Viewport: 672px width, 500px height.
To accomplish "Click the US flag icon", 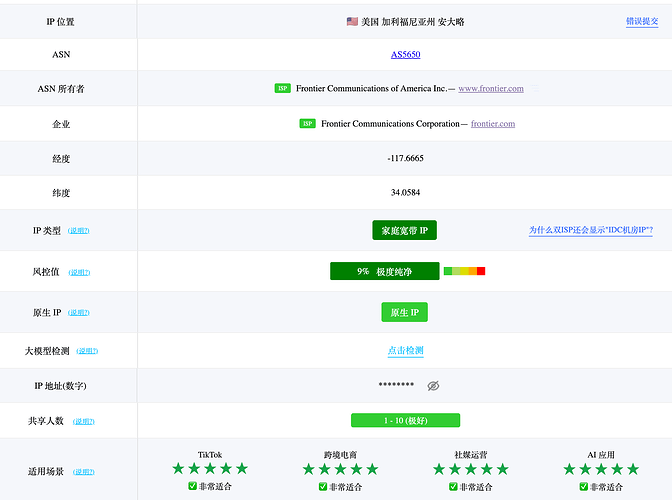I will [352, 21].
